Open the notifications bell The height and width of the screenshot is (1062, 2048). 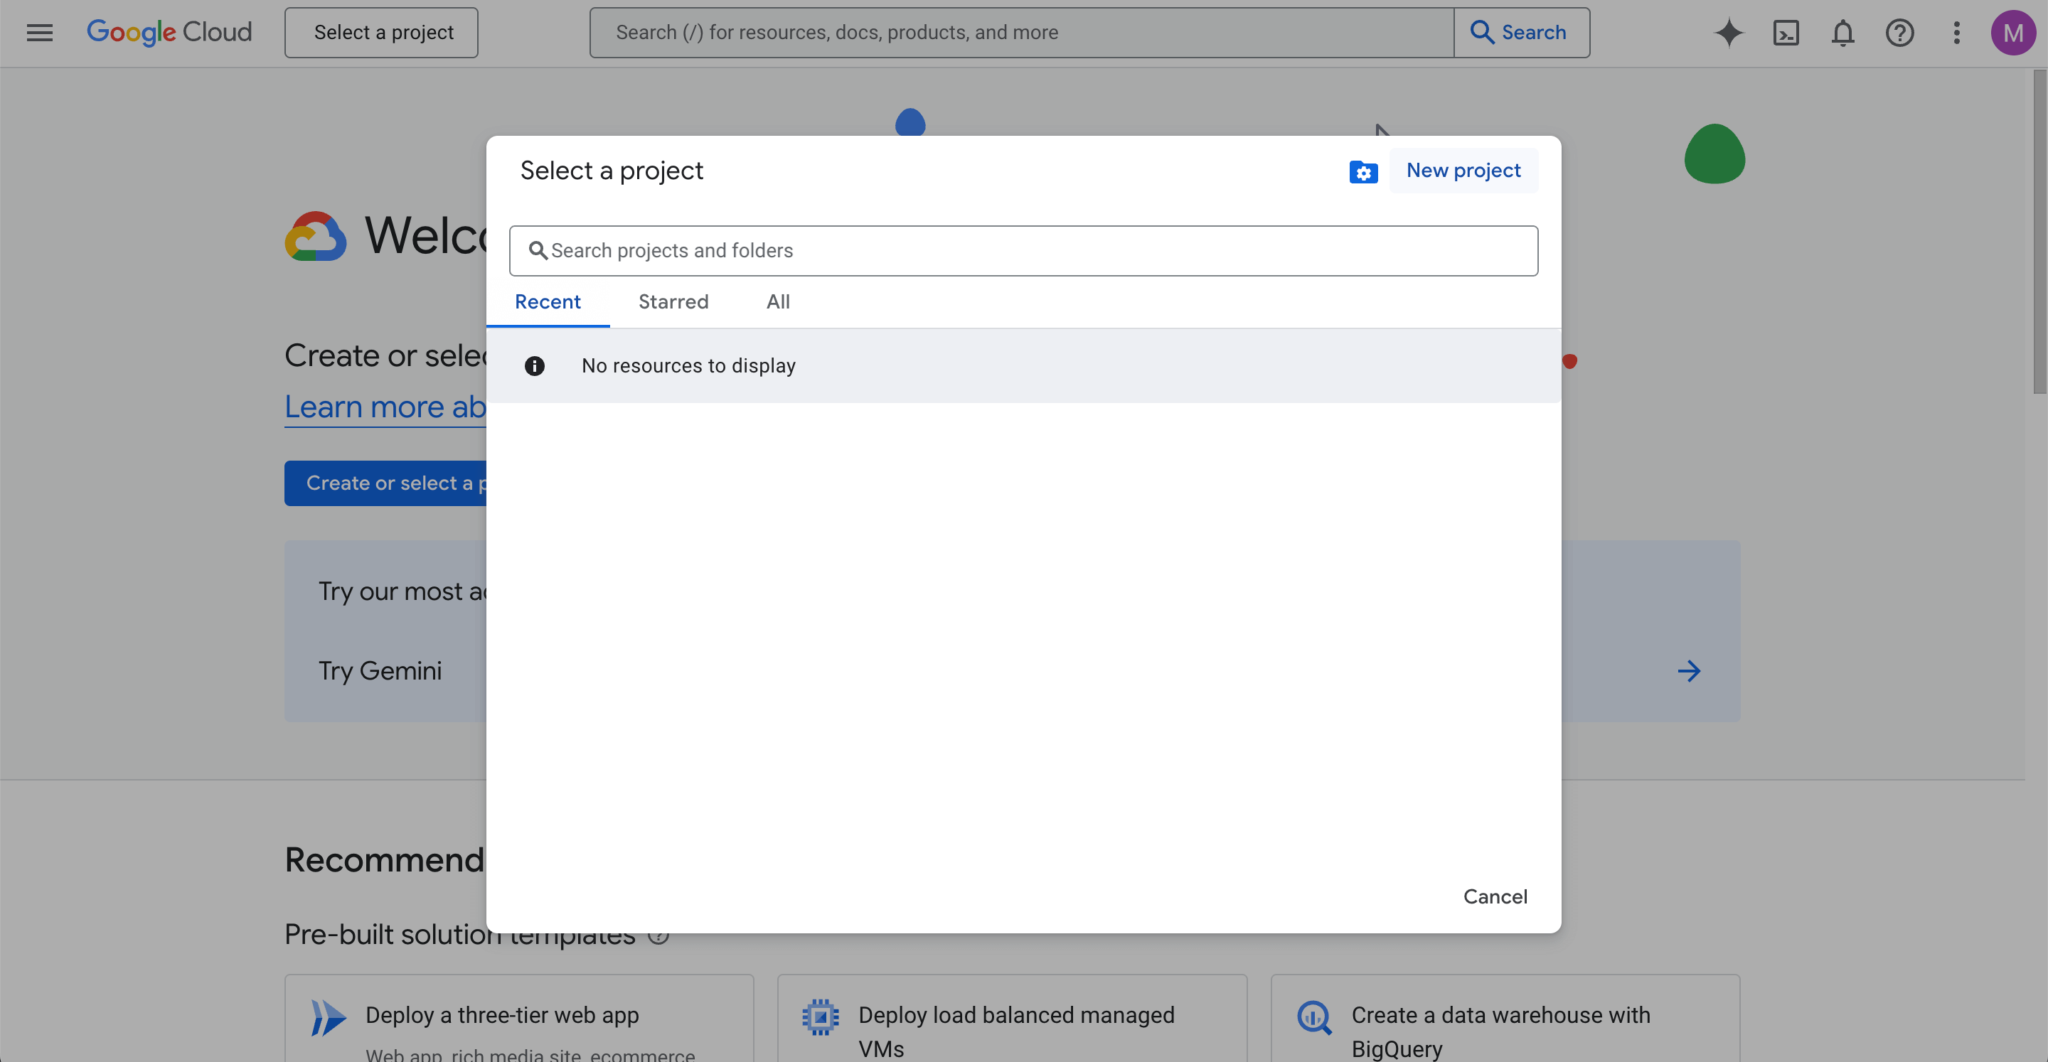pos(1843,32)
